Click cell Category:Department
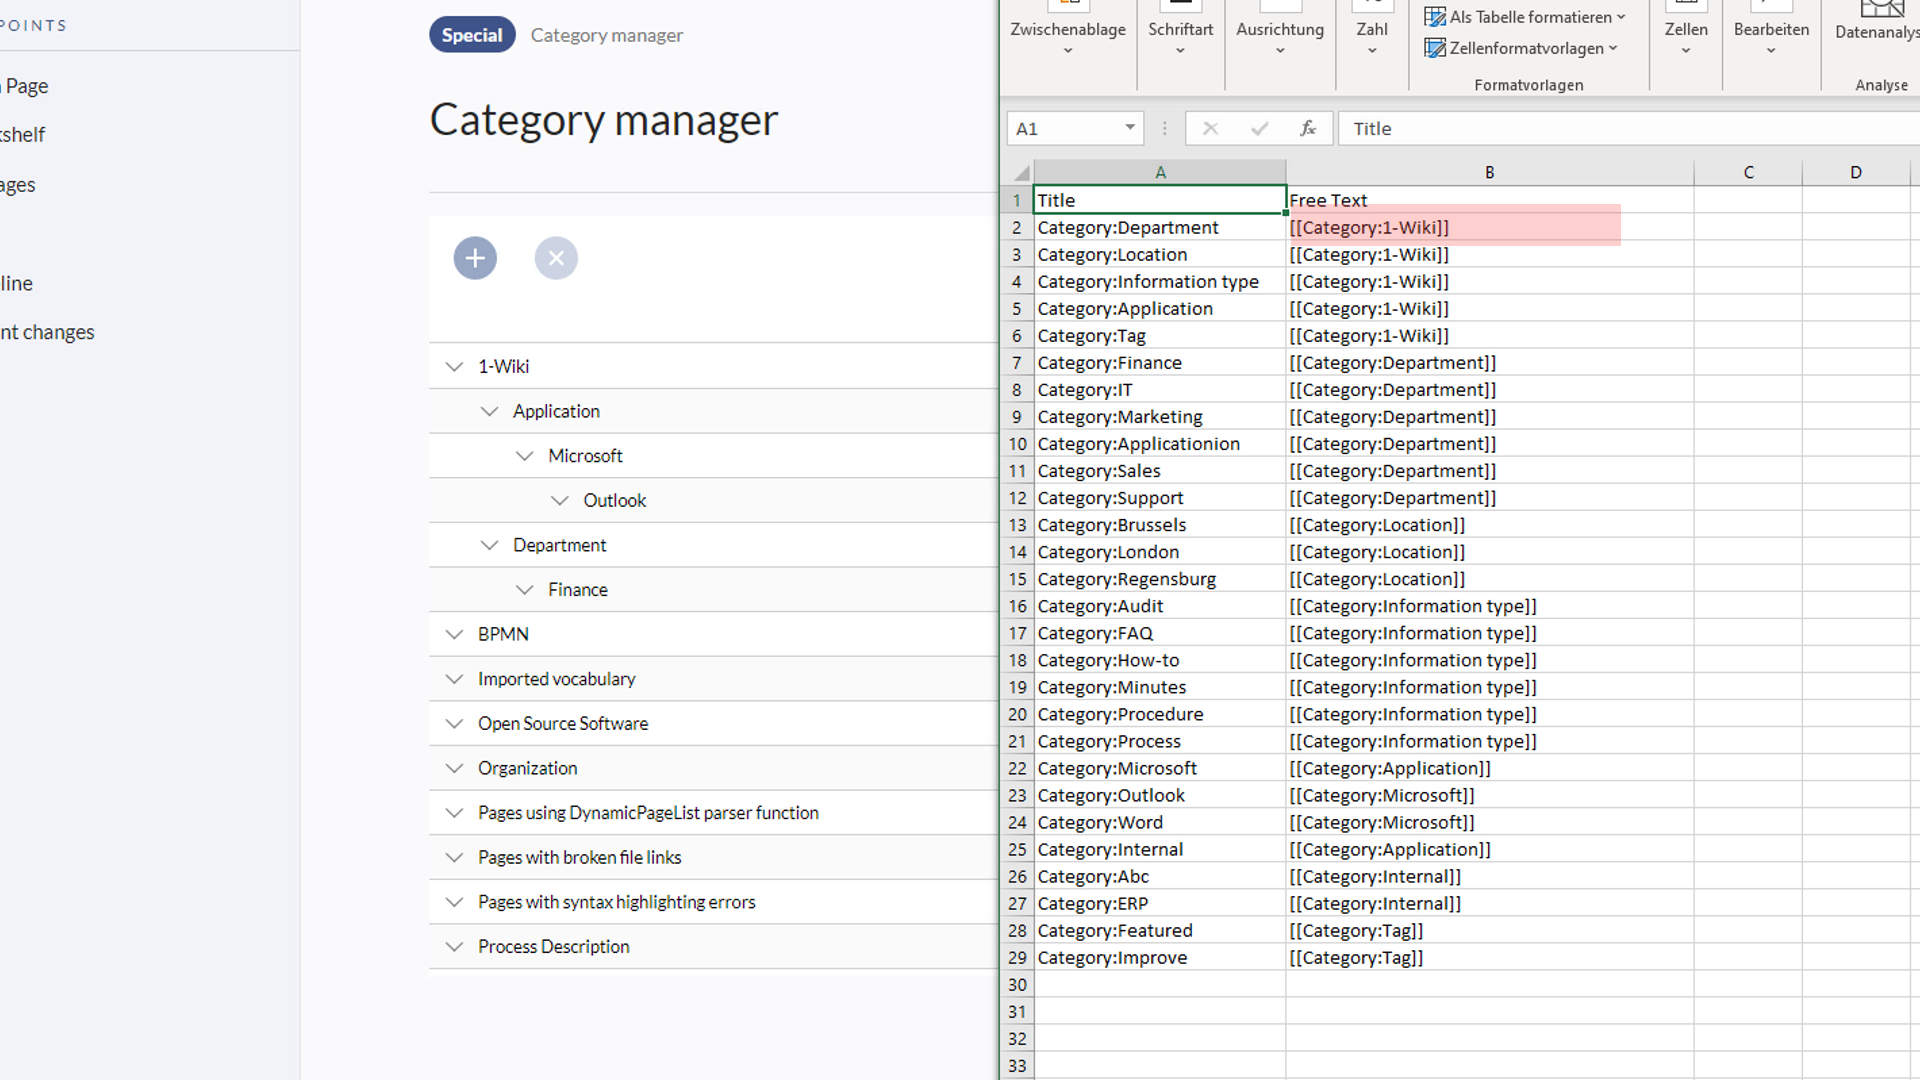 pyautogui.click(x=1160, y=227)
